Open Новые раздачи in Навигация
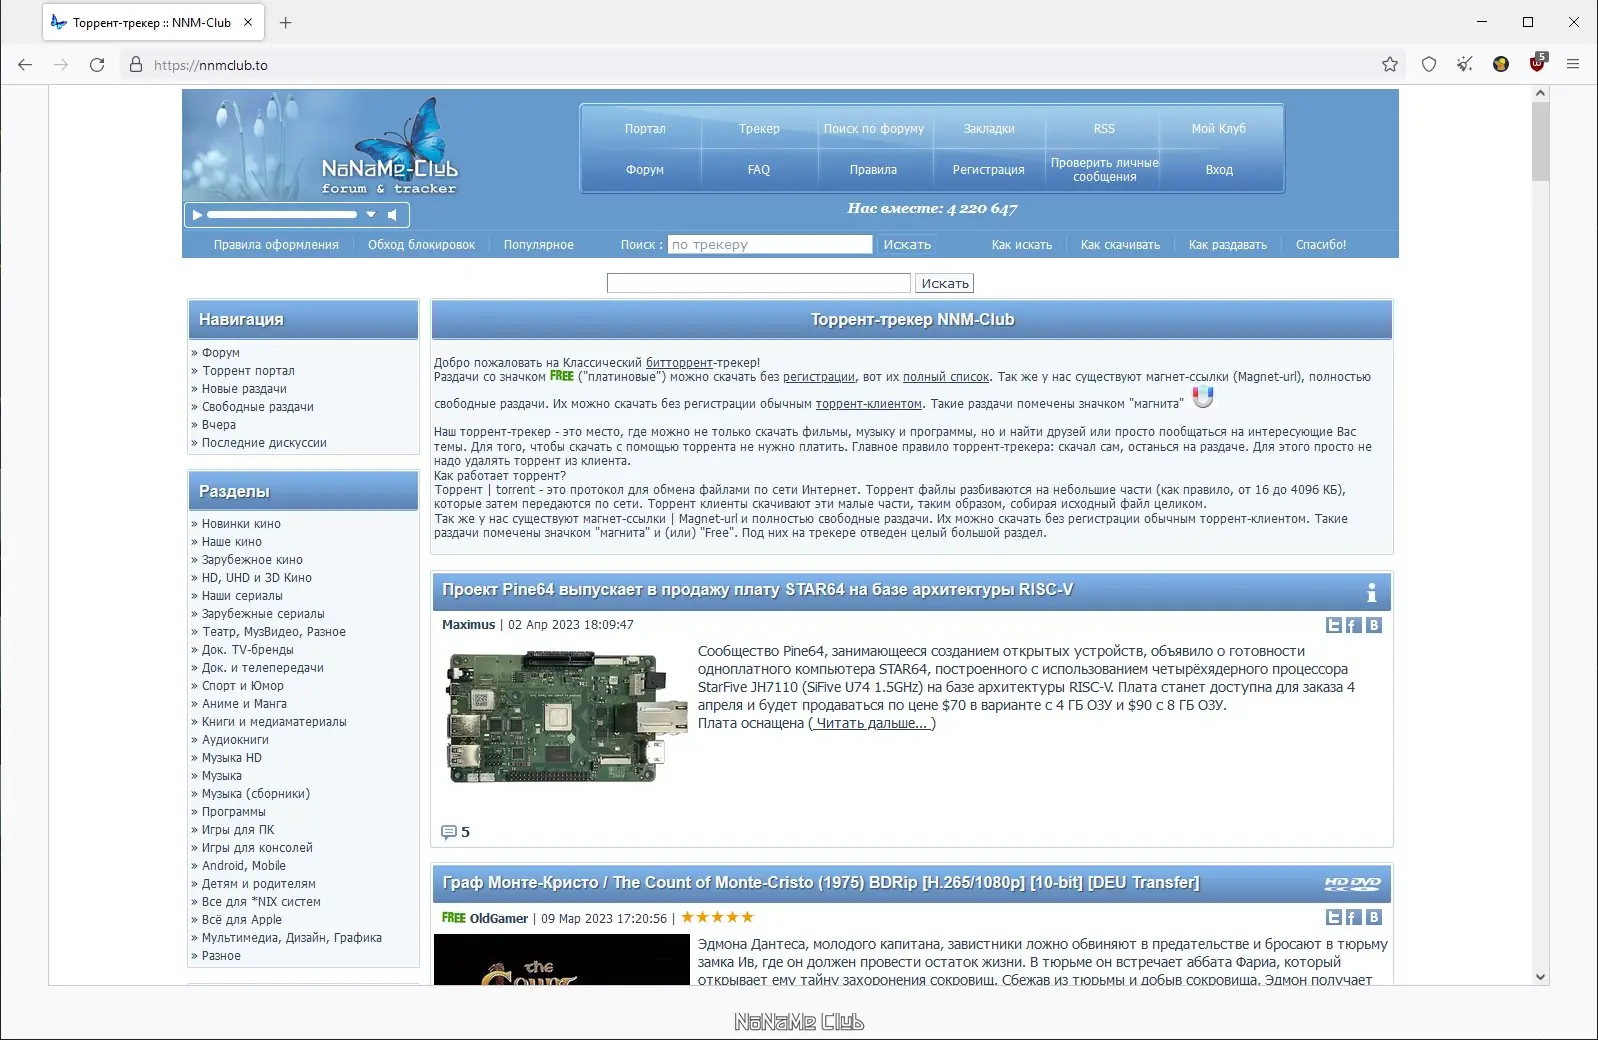1598x1040 pixels. [x=244, y=389]
